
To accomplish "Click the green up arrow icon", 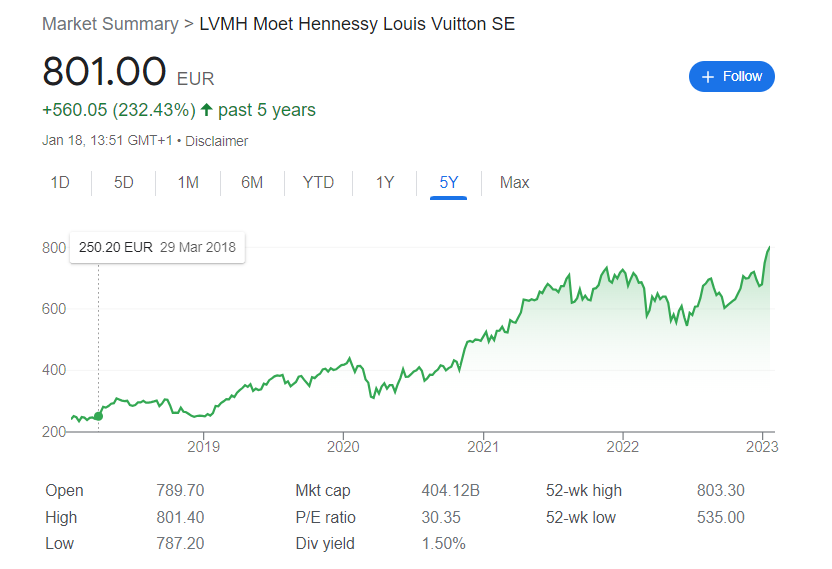I will (207, 110).
